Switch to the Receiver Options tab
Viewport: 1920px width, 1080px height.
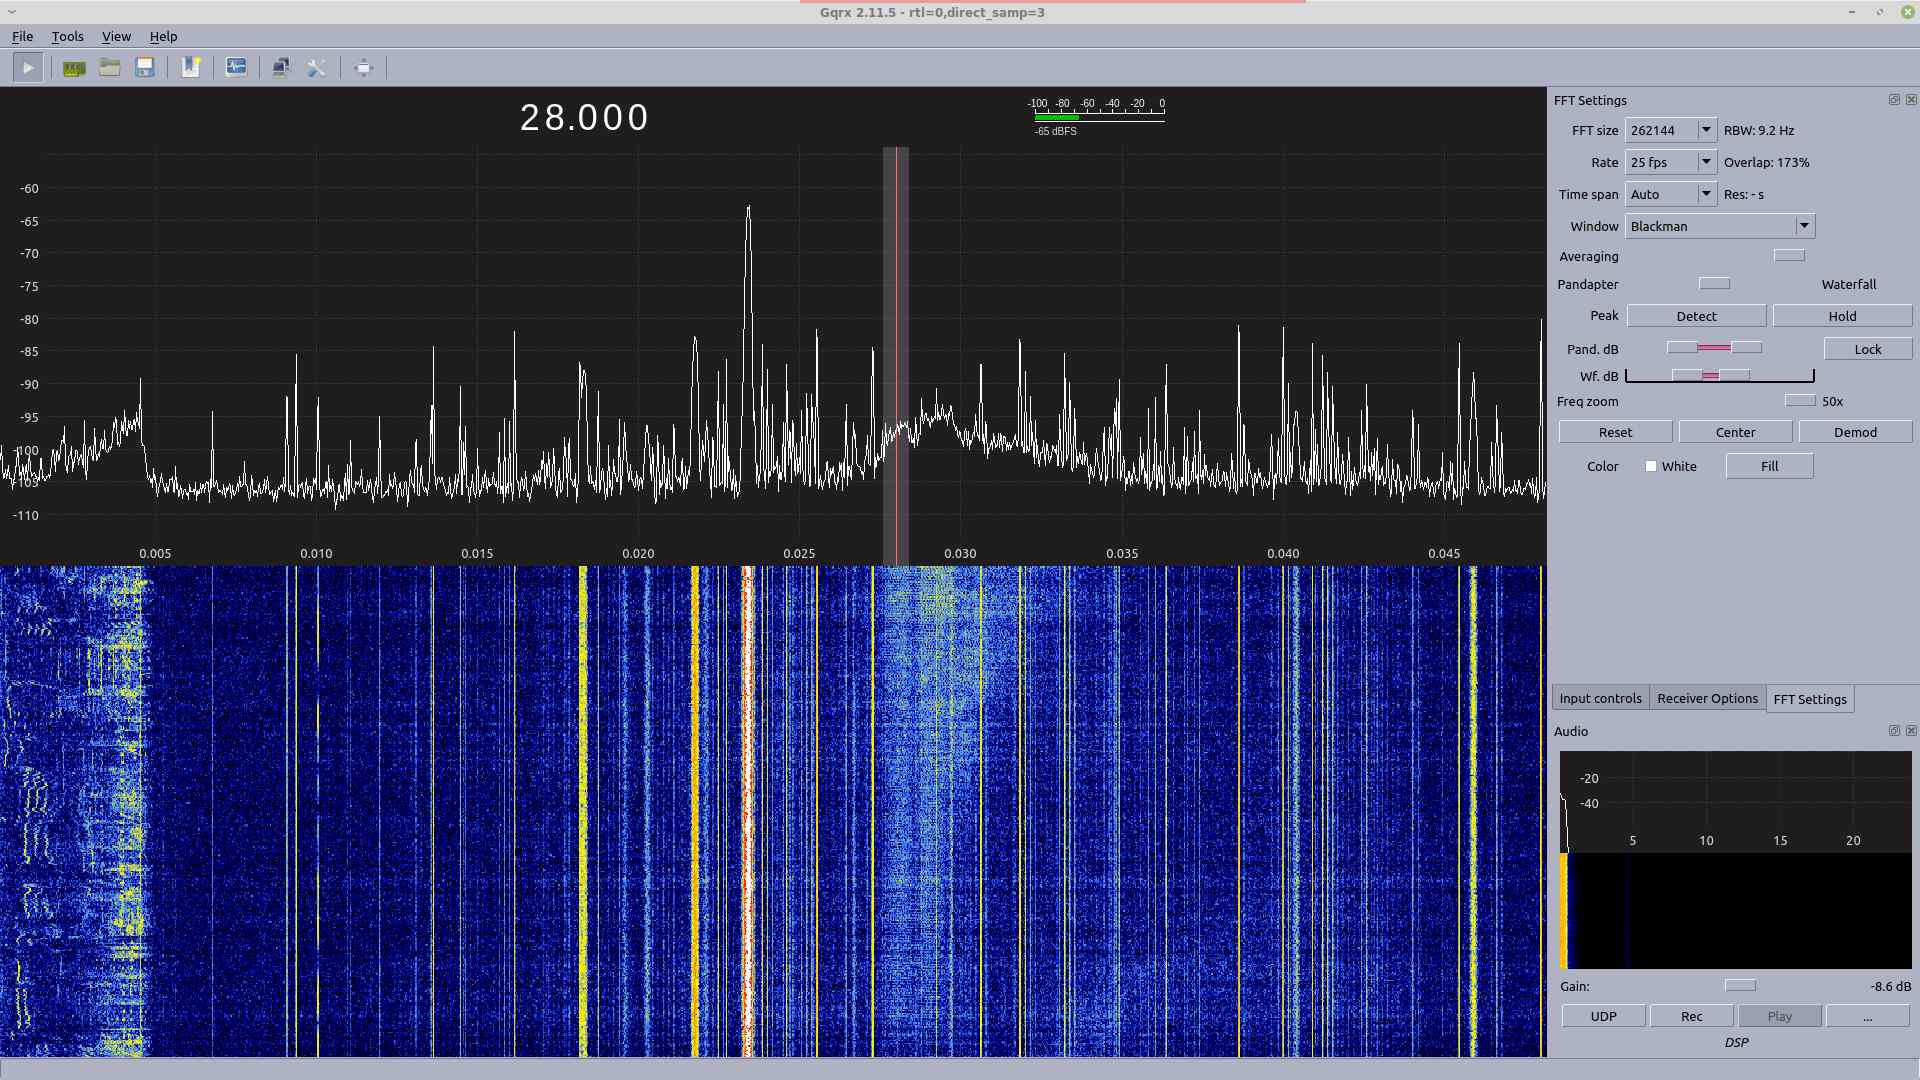(1706, 699)
